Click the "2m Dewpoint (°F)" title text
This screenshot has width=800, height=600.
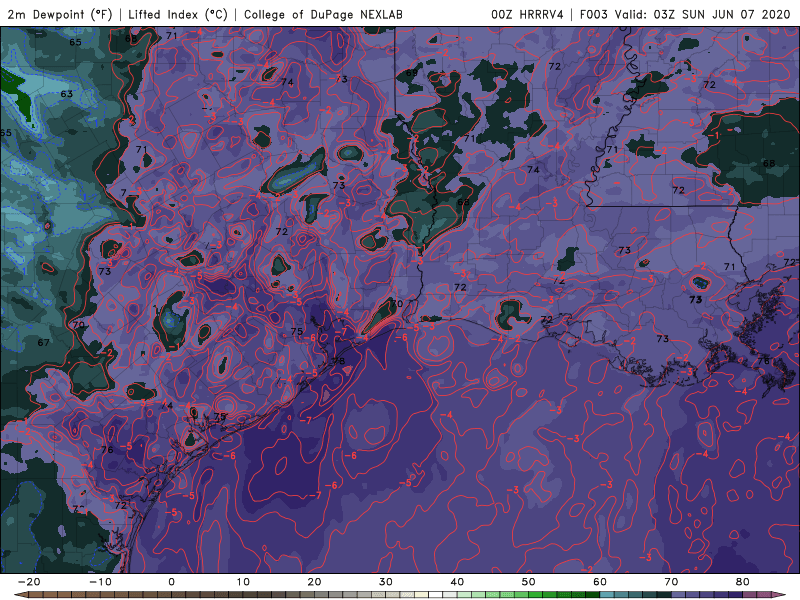pyautogui.click(x=60, y=14)
